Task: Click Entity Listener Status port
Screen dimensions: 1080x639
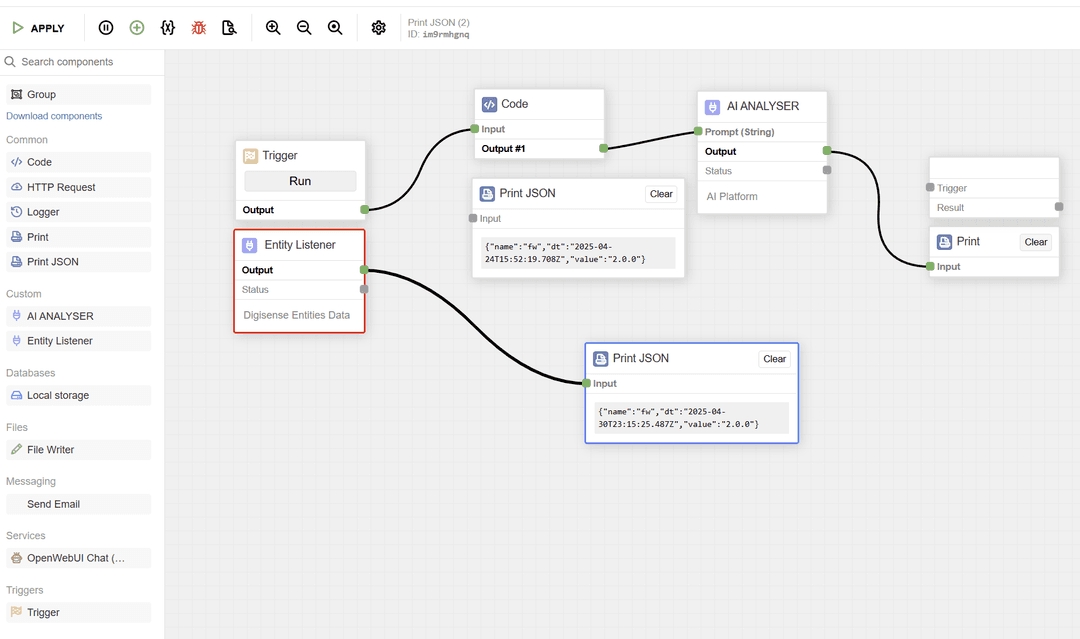Action: point(364,289)
